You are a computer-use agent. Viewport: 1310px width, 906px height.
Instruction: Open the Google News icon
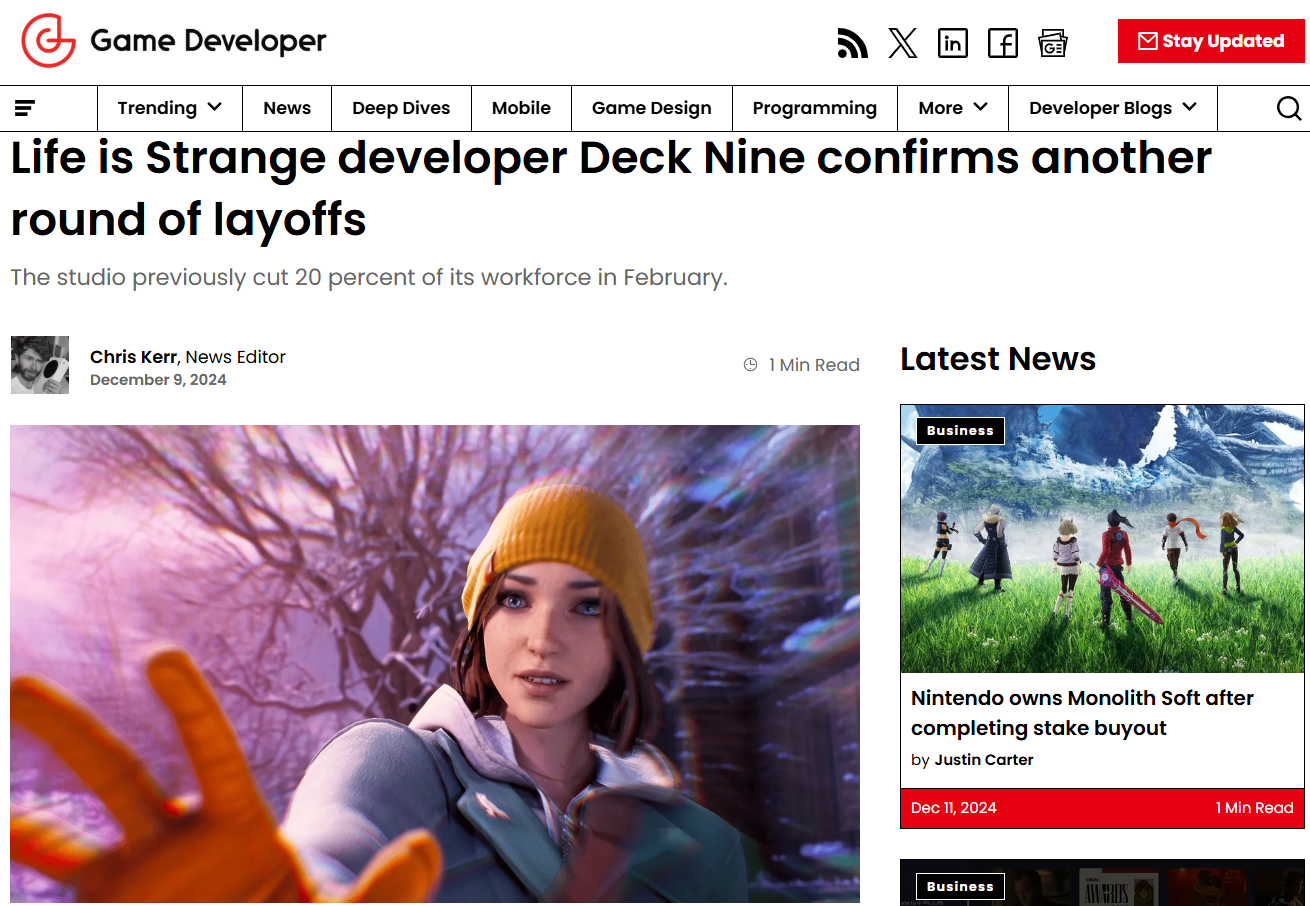click(1053, 43)
